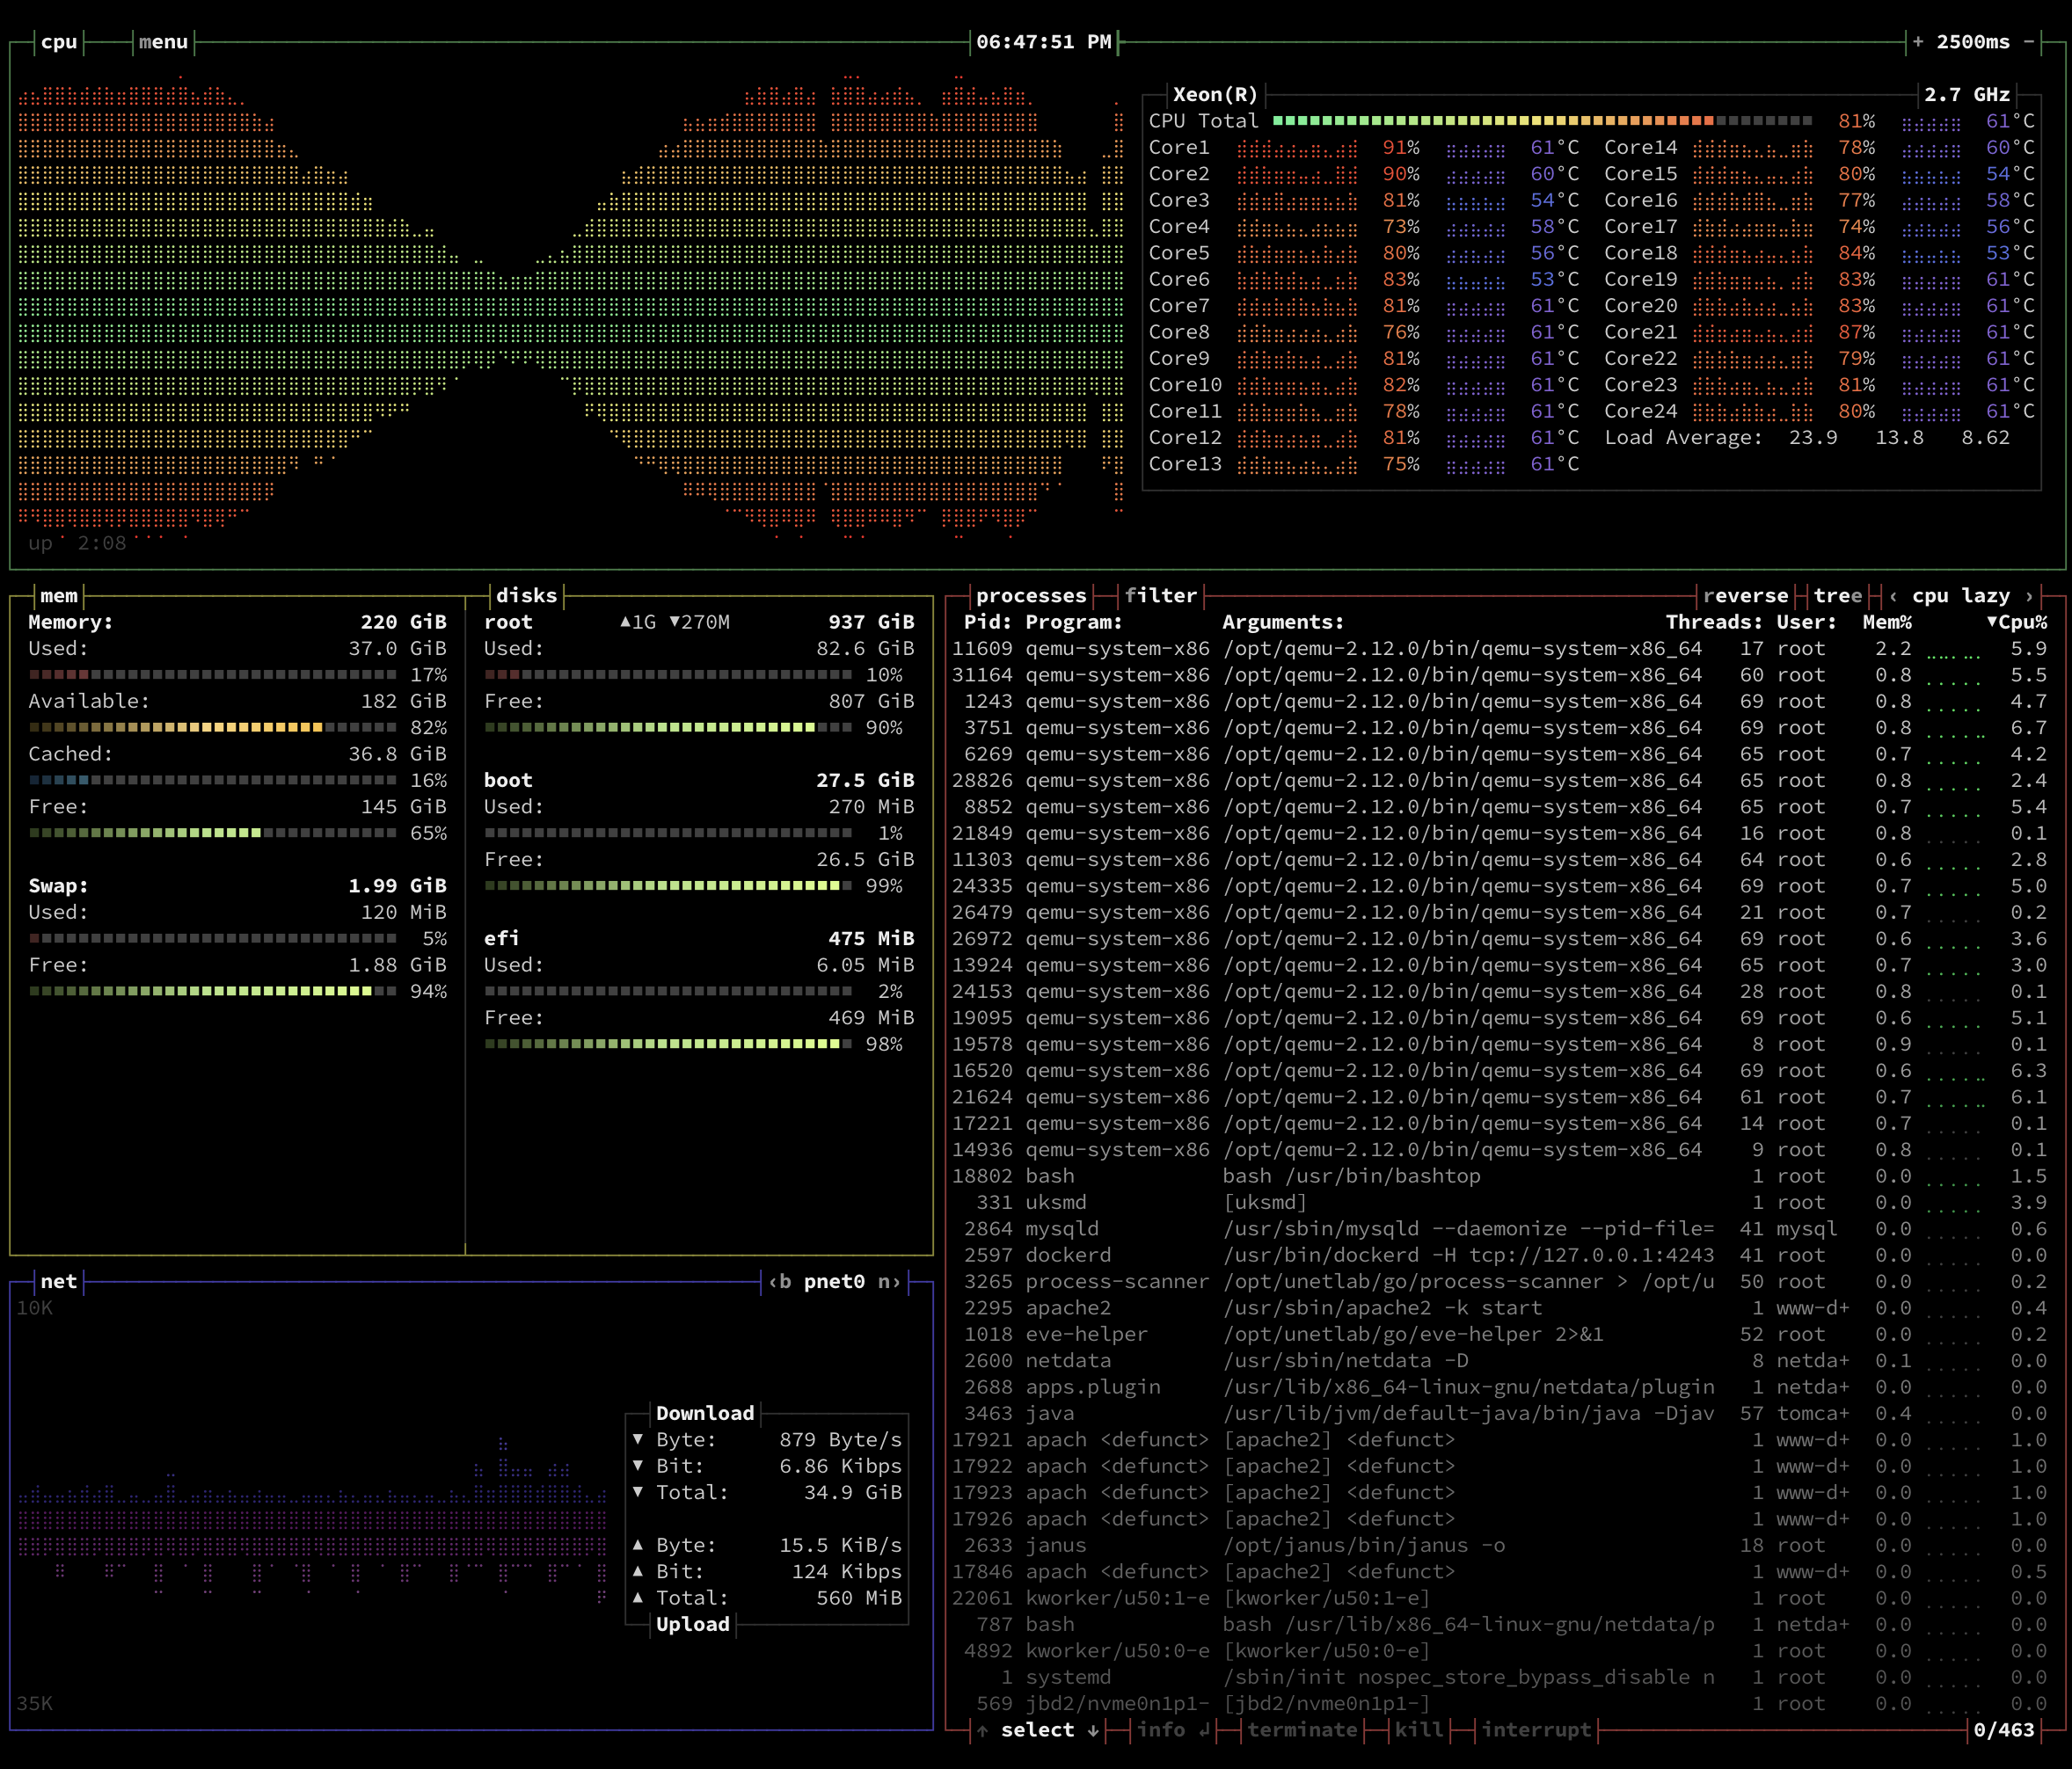The width and height of the screenshot is (2072, 1769).
Task: Click right arrow after cpu lazy sorting
Action: 2028,596
